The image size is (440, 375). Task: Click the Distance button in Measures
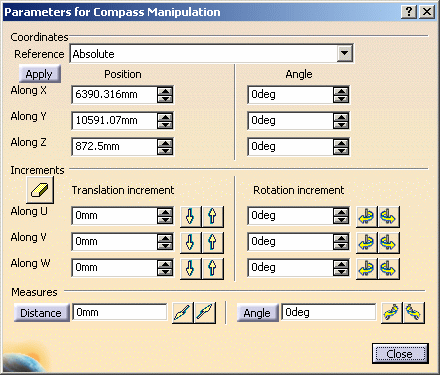(x=41, y=313)
